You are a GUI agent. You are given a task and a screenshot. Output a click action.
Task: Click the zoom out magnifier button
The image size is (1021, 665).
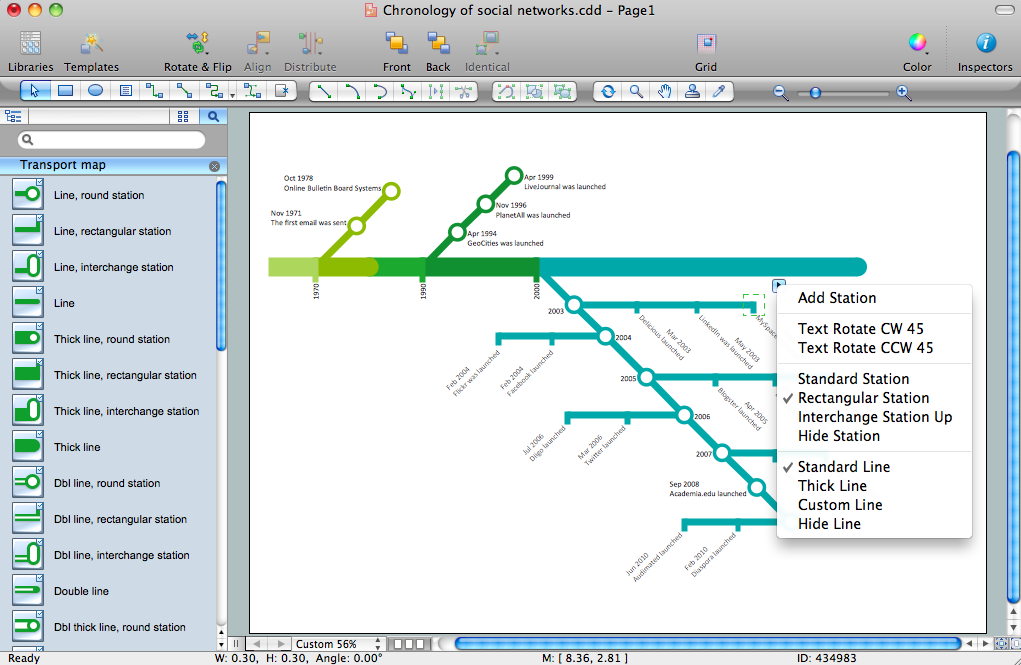pyautogui.click(x=780, y=92)
